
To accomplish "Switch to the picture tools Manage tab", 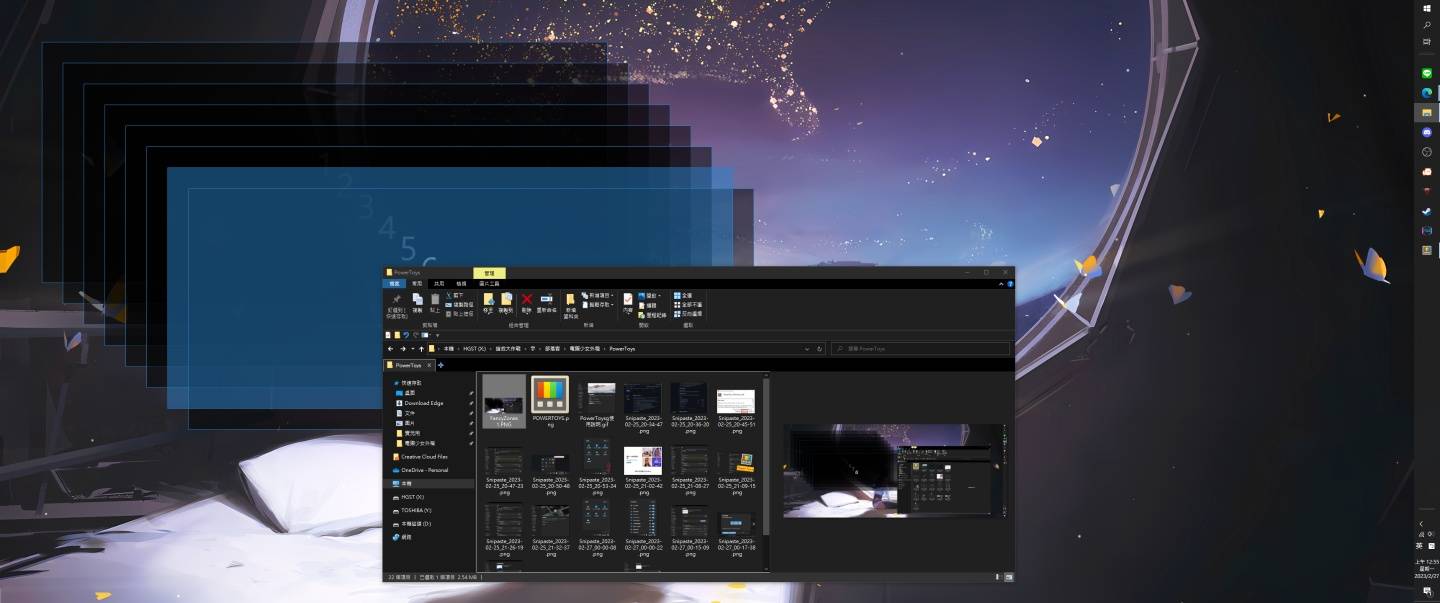I will (489, 273).
